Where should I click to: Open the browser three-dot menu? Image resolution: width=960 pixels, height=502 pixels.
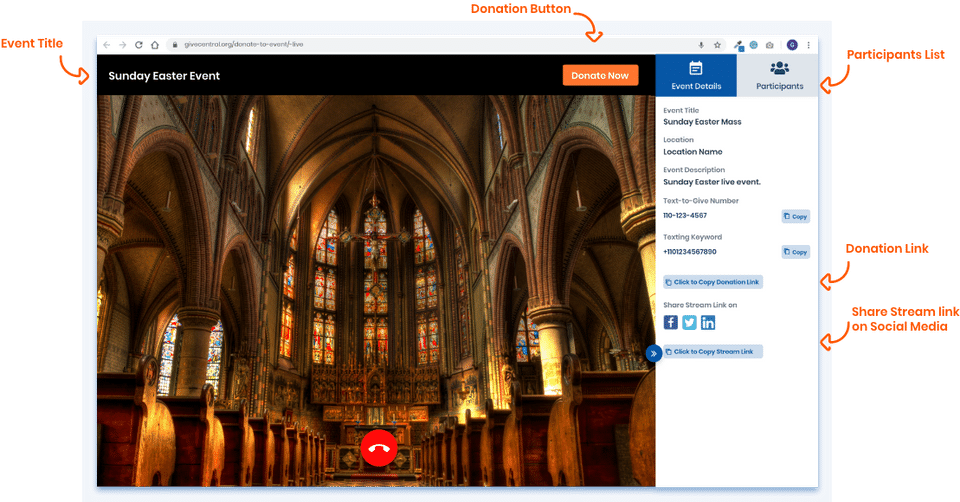(x=808, y=45)
